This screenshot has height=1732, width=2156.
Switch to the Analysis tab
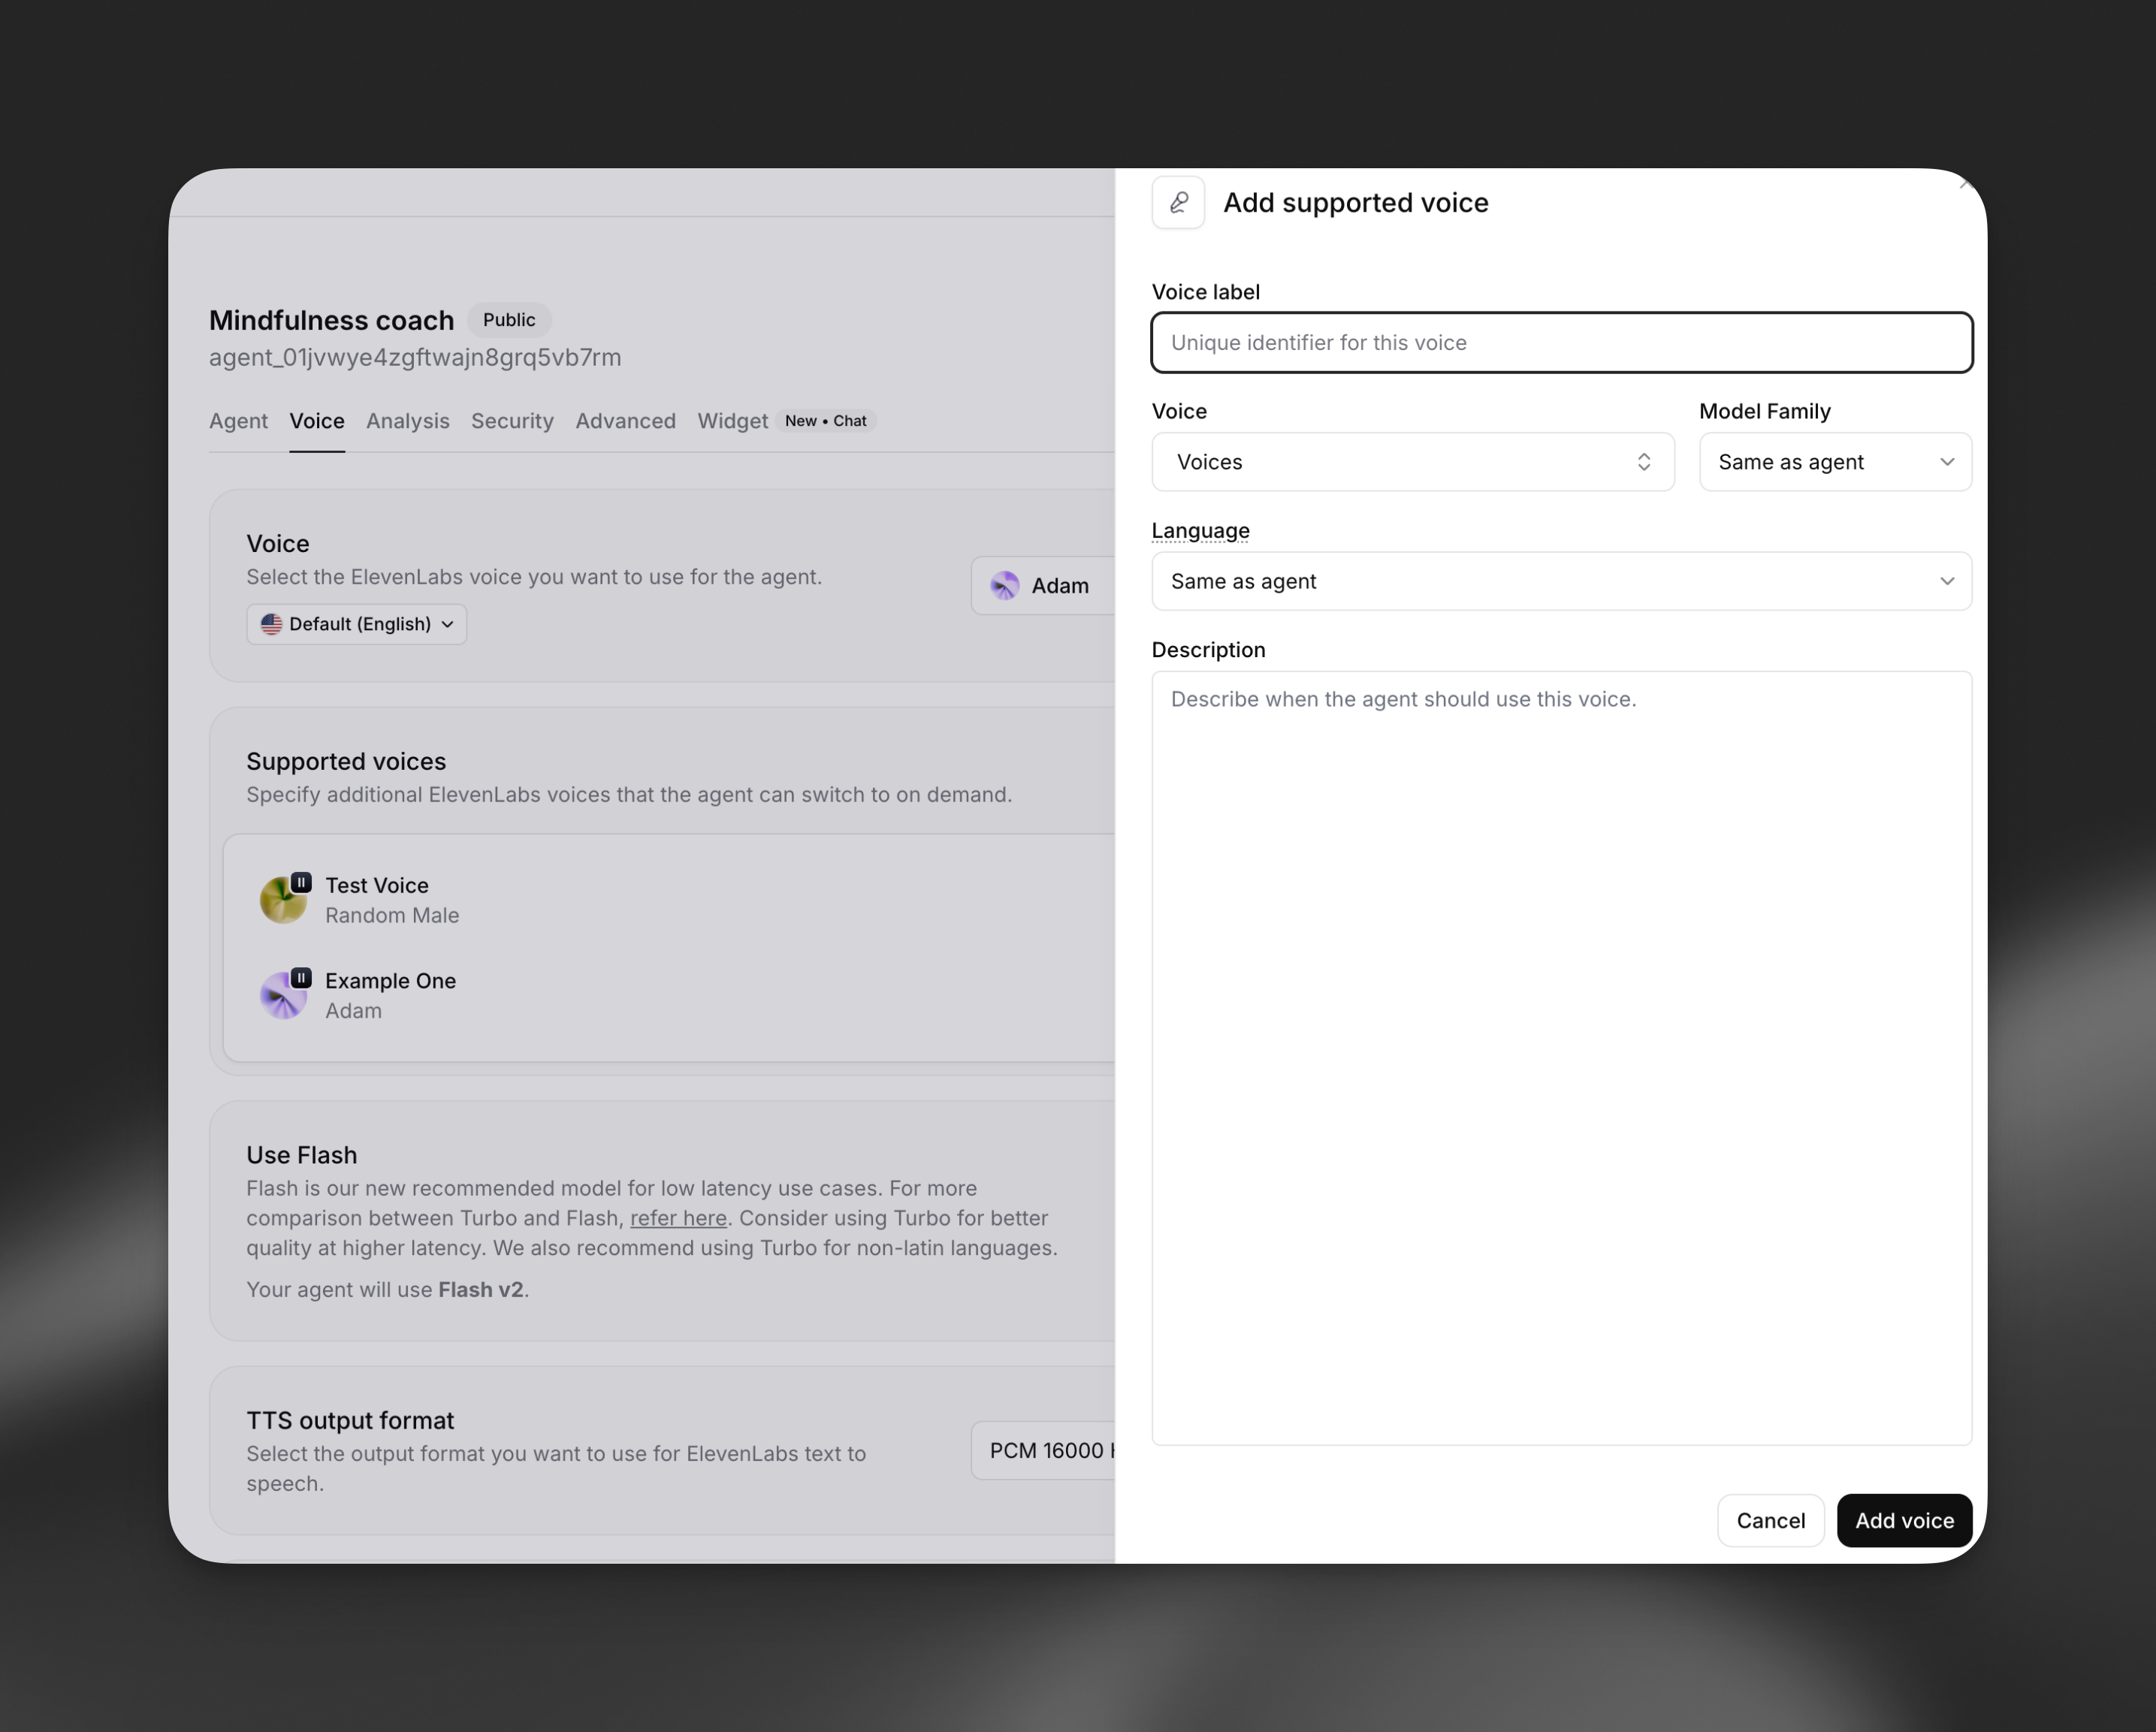407,421
